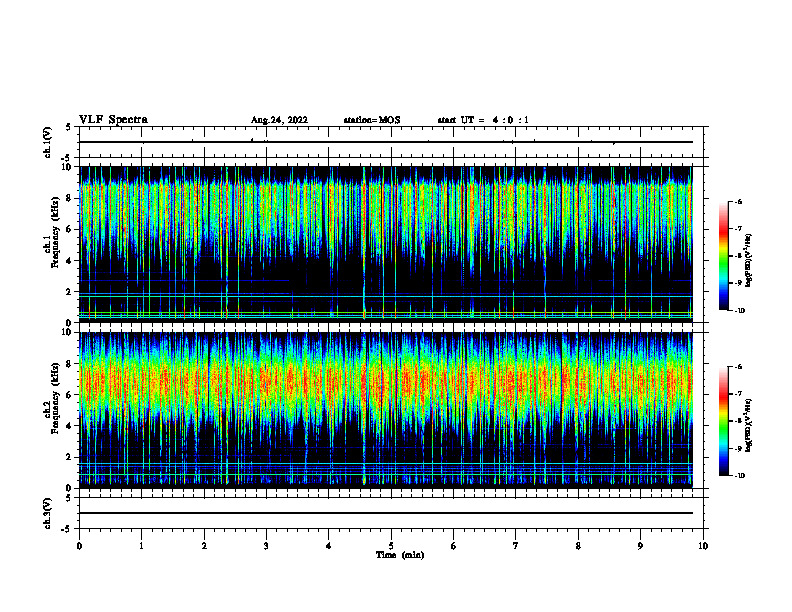Image resolution: width=792 pixels, height=612 pixels.
Task: Click the ch.2 color scale bar
Action: pos(724,421)
